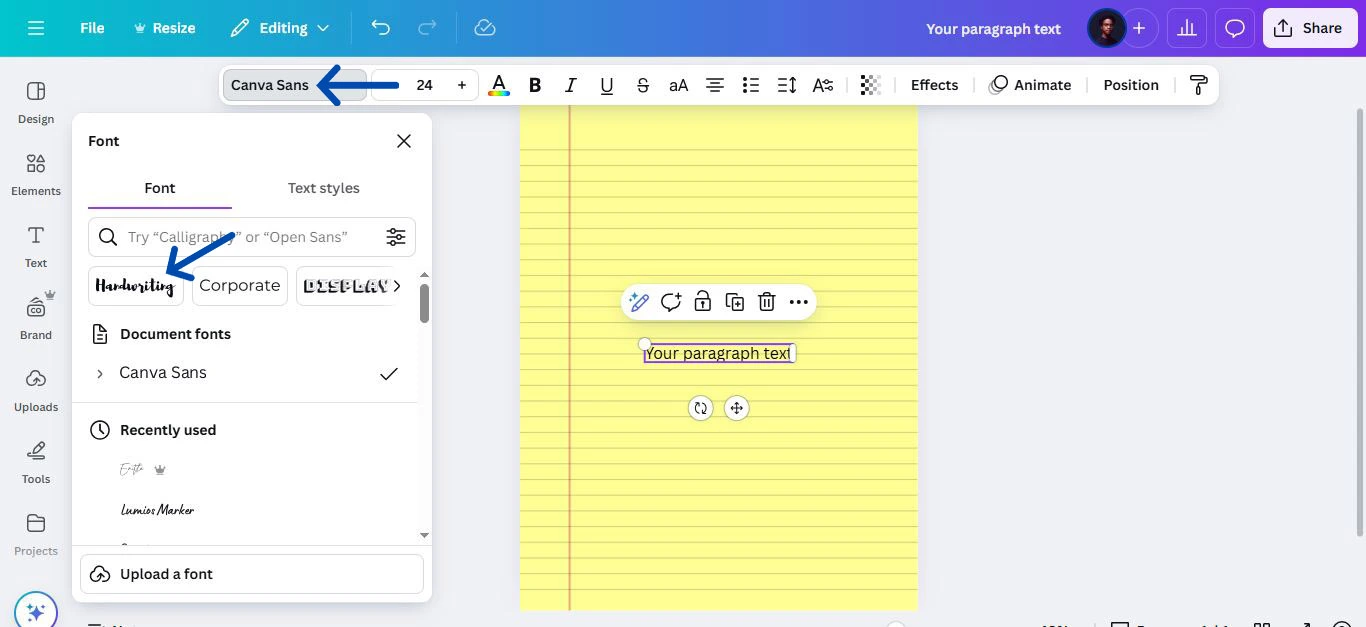Open the Elements sidebar panel
Screen dimensions: 1366x627
(x=36, y=174)
